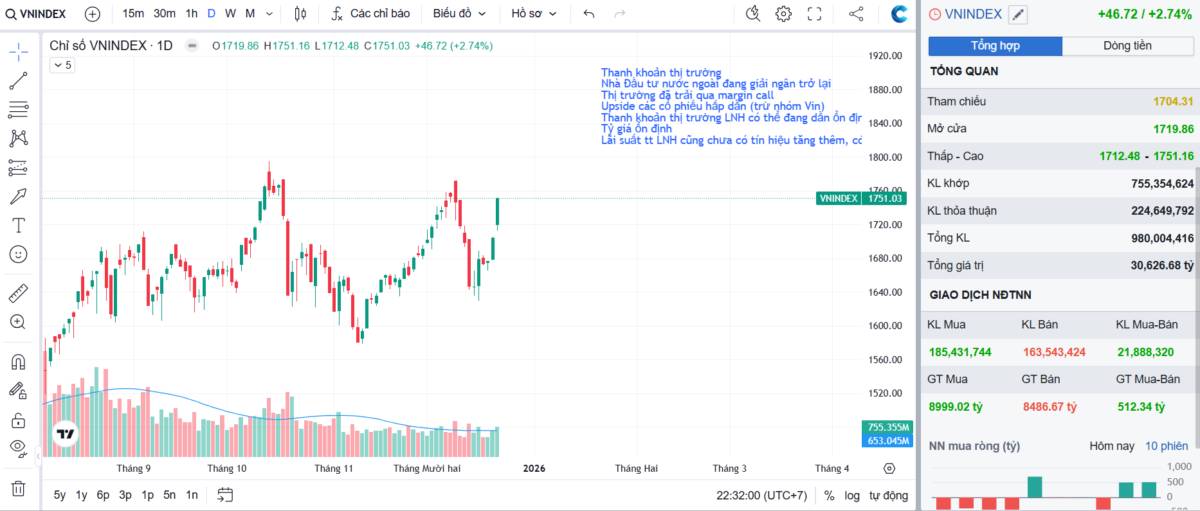
Task: Open the emoji sticker tool
Action: 18,254
